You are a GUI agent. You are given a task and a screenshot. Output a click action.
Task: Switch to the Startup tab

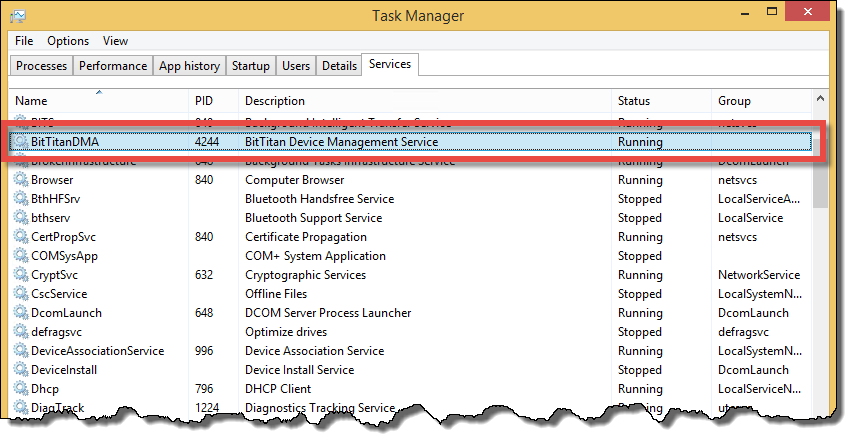pyautogui.click(x=250, y=66)
